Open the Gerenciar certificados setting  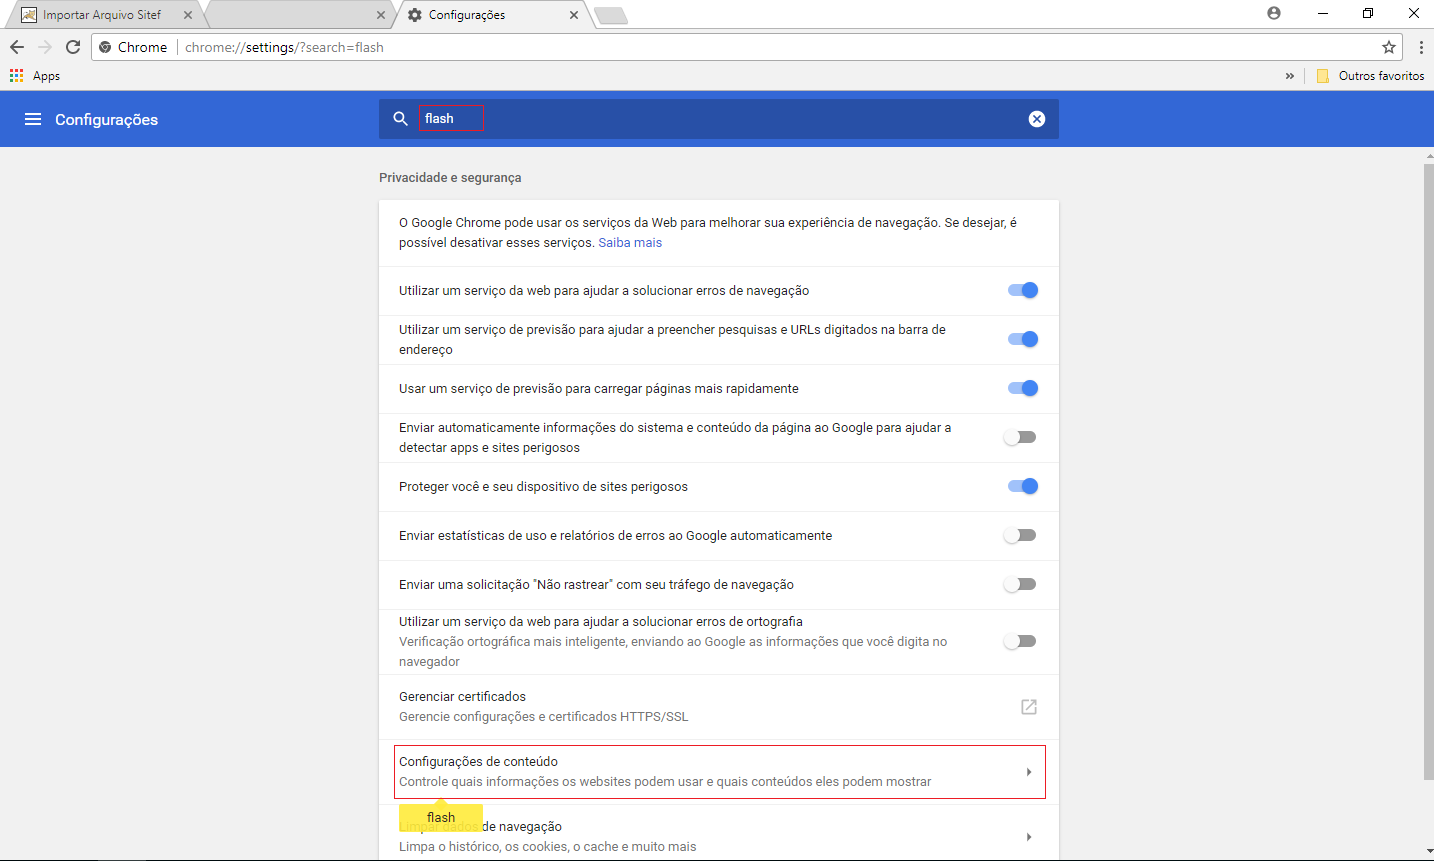click(x=719, y=707)
